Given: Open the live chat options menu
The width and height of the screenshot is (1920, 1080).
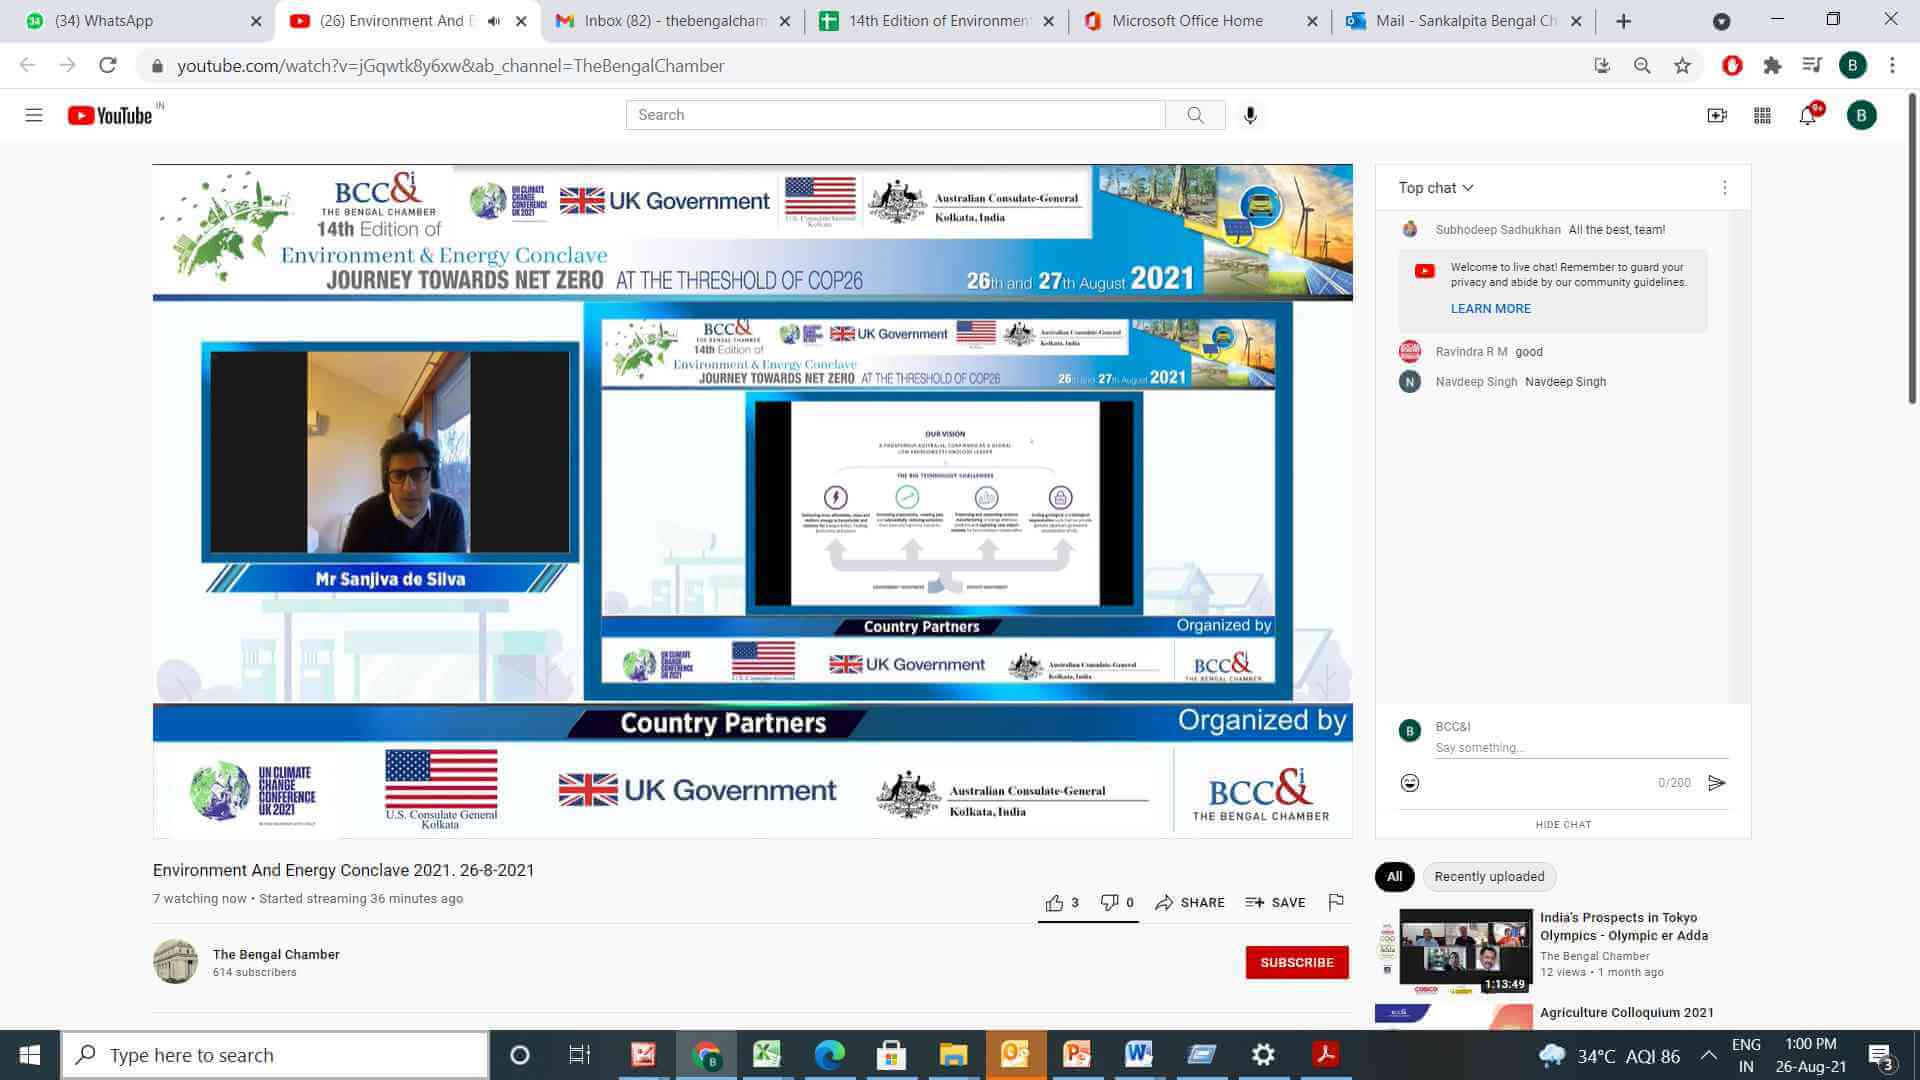Looking at the screenshot, I should tap(1725, 188).
